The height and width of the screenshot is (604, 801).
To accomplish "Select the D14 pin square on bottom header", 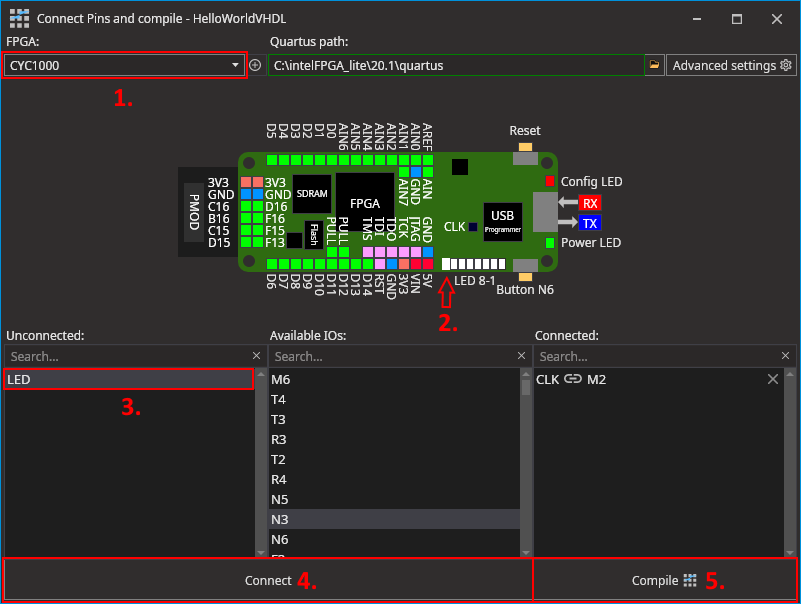I will (368, 264).
